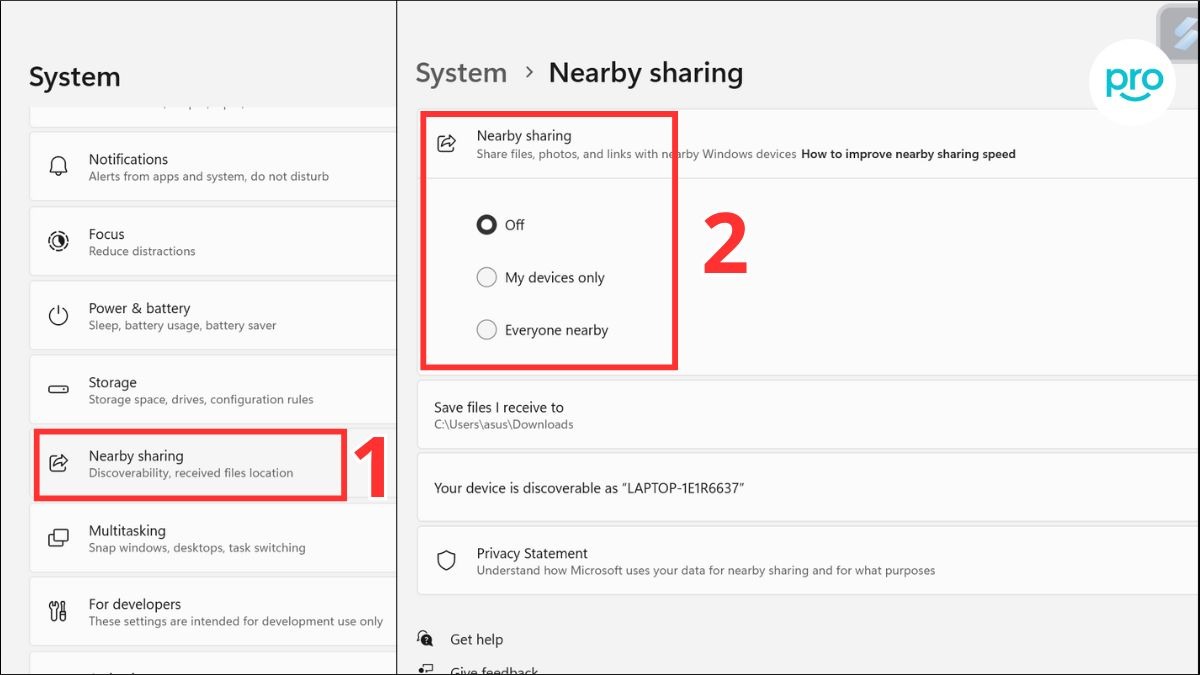Click the Notifications bell icon
1200x675 pixels.
coord(59,166)
